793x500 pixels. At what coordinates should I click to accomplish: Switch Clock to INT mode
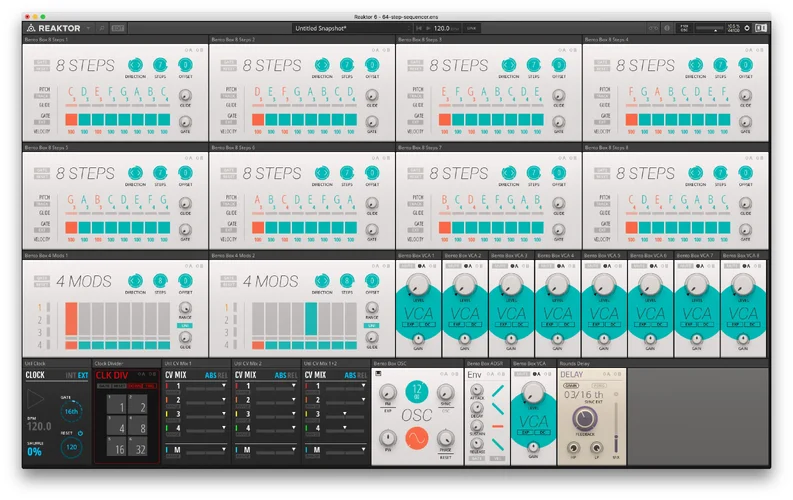(70, 375)
